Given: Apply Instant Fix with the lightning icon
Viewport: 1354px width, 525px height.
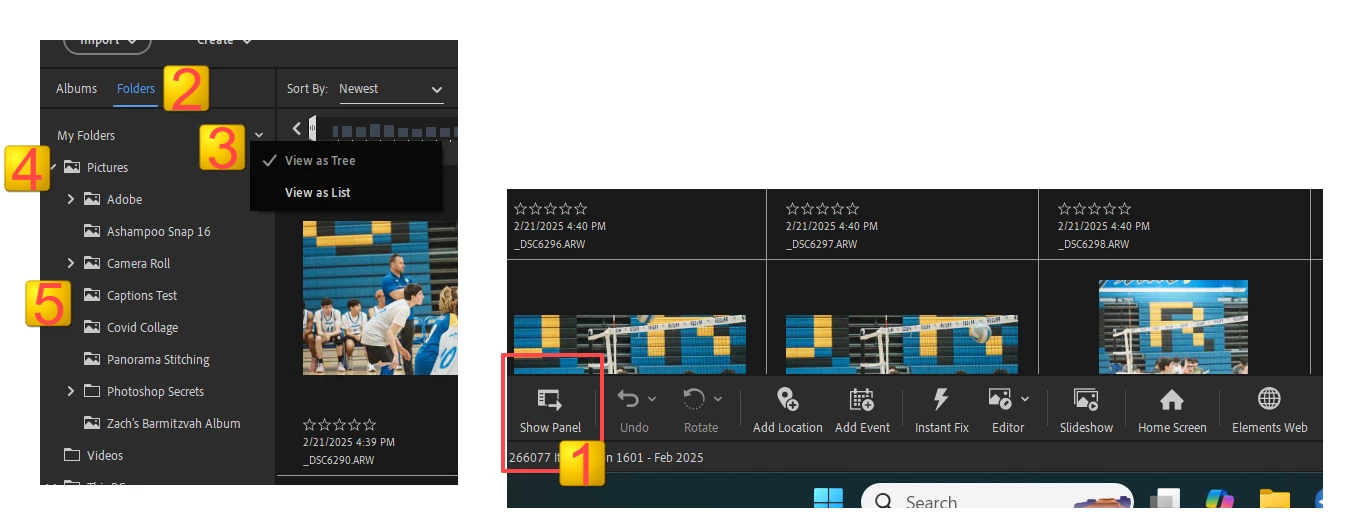Looking at the screenshot, I should click(940, 400).
